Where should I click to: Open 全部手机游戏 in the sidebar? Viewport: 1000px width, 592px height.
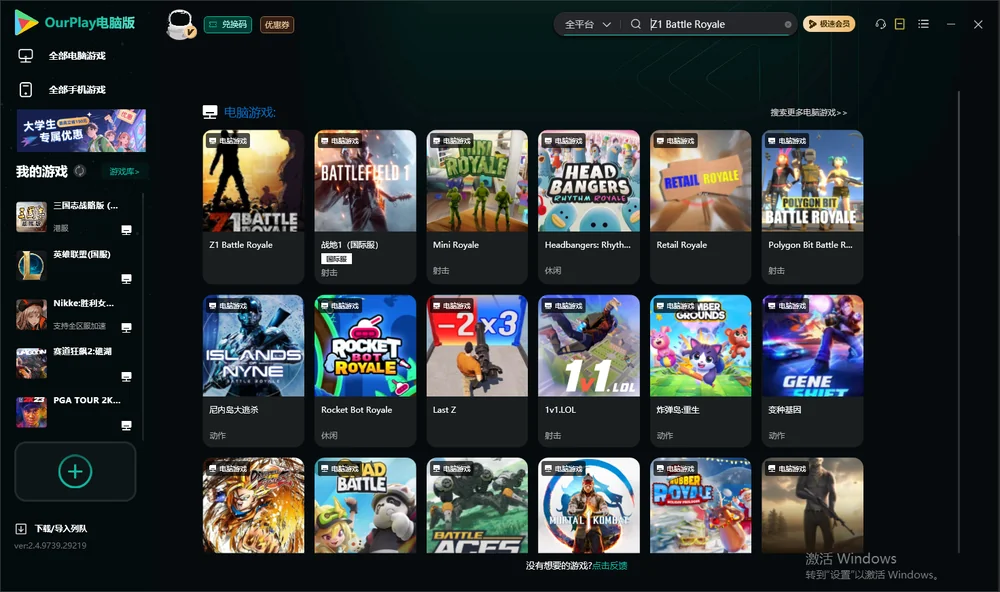(62, 90)
